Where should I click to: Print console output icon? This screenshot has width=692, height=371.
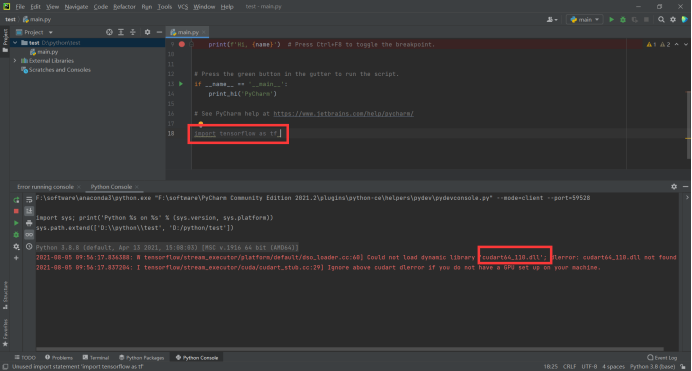(29, 223)
